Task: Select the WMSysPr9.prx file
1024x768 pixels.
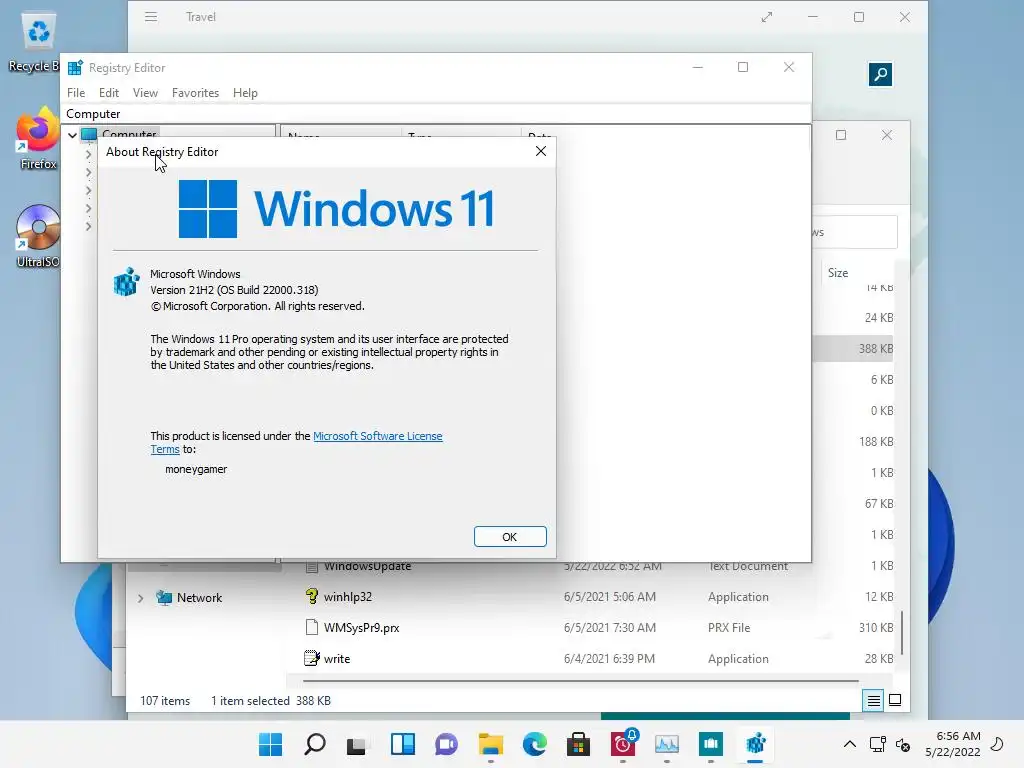Action: pyautogui.click(x=361, y=628)
